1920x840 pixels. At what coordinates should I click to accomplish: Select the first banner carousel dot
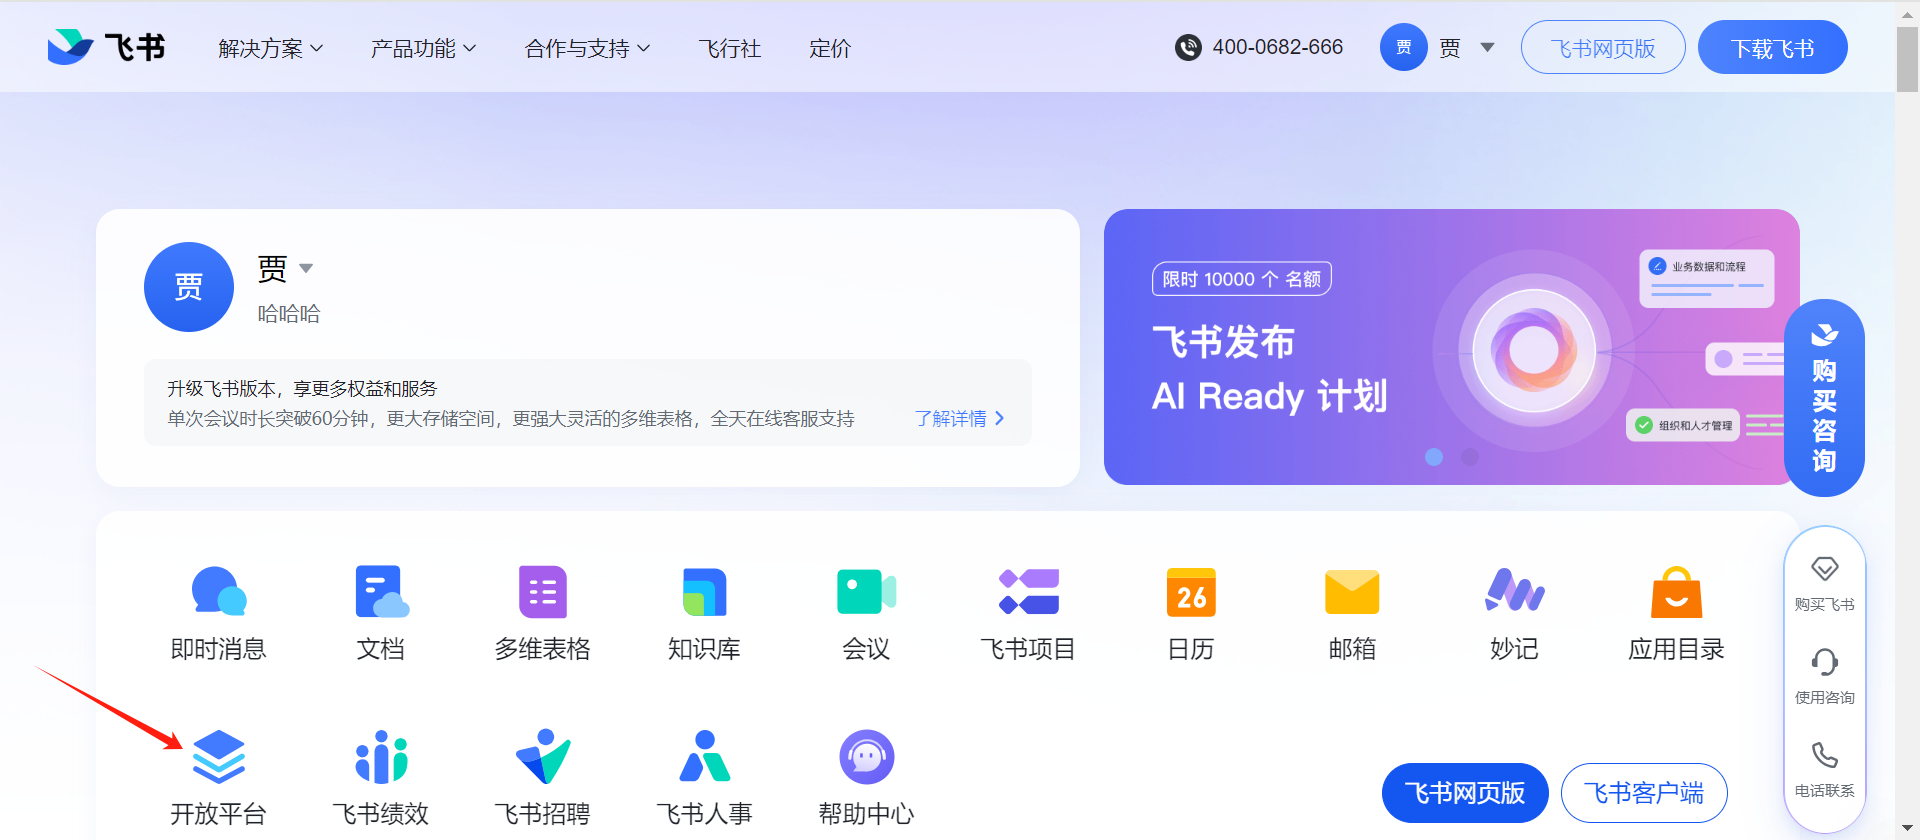pyautogui.click(x=1434, y=456)
